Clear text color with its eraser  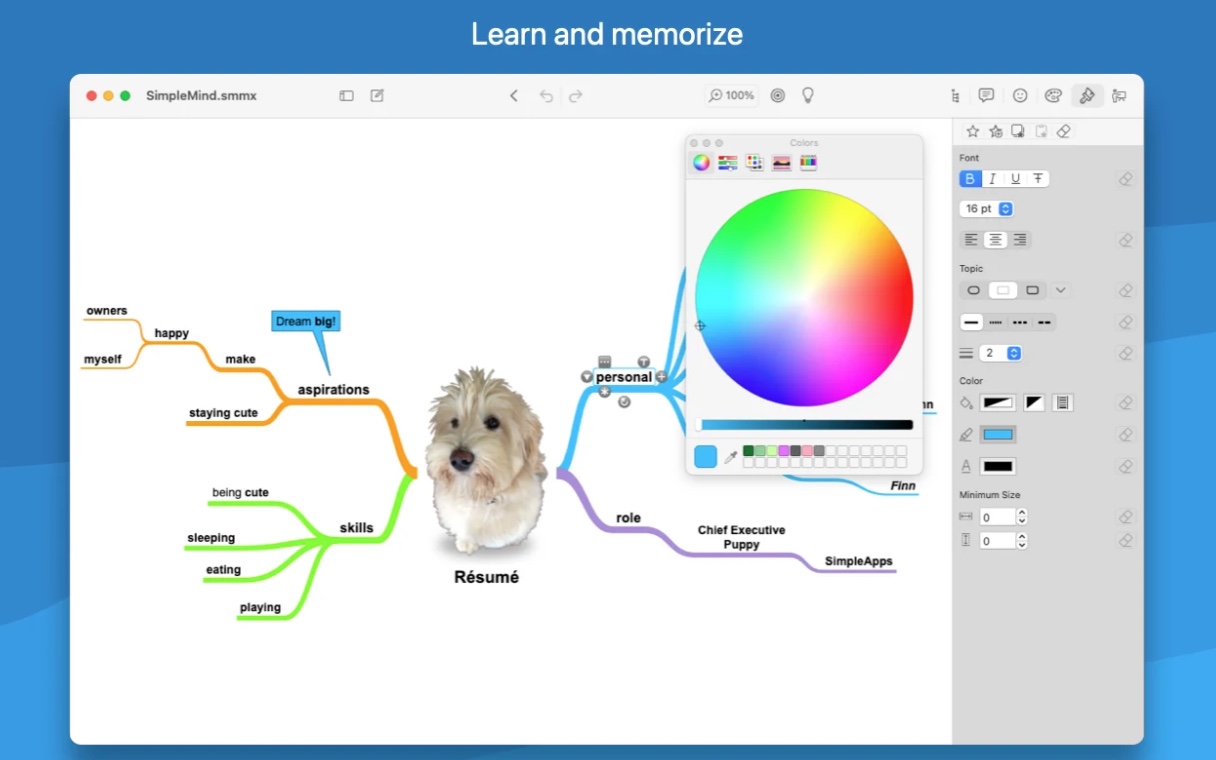point(1126,466)
